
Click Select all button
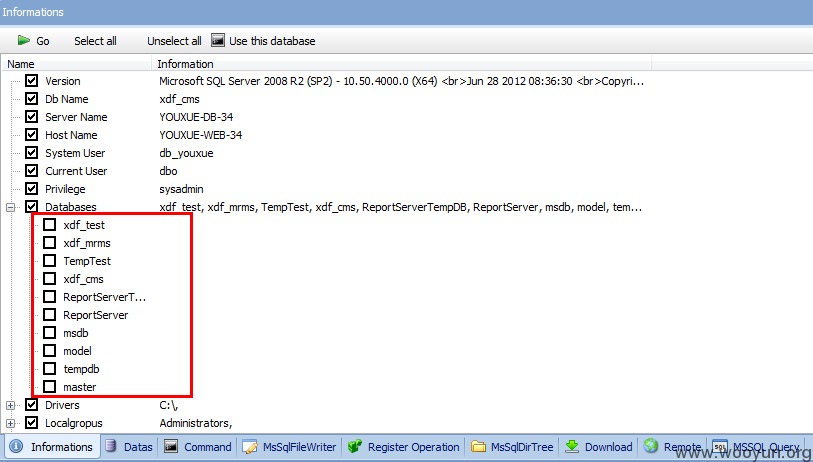tap(95, 41)
